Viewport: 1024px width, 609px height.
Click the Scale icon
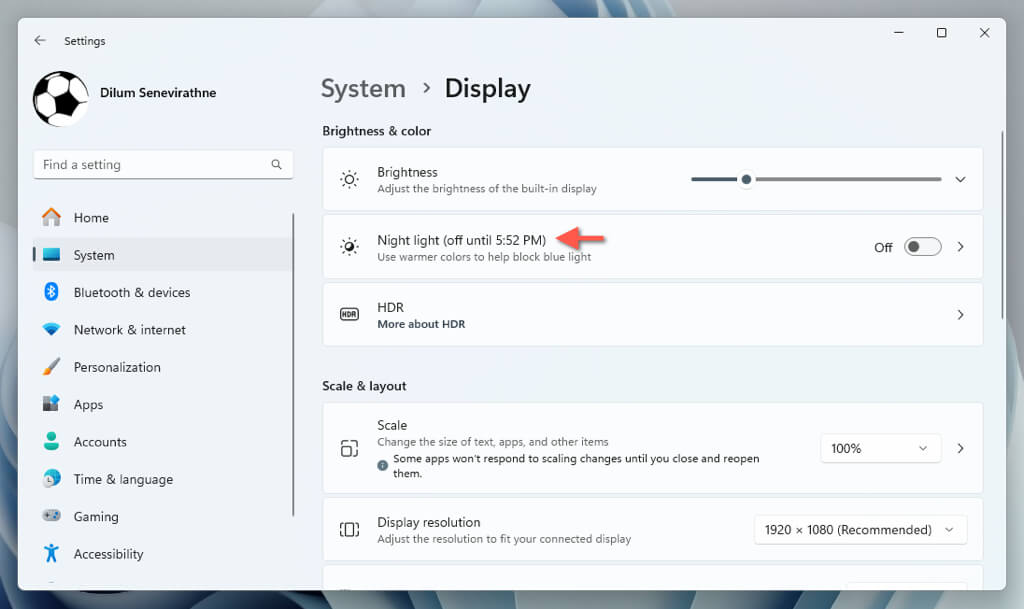click(x=349, y=448)
